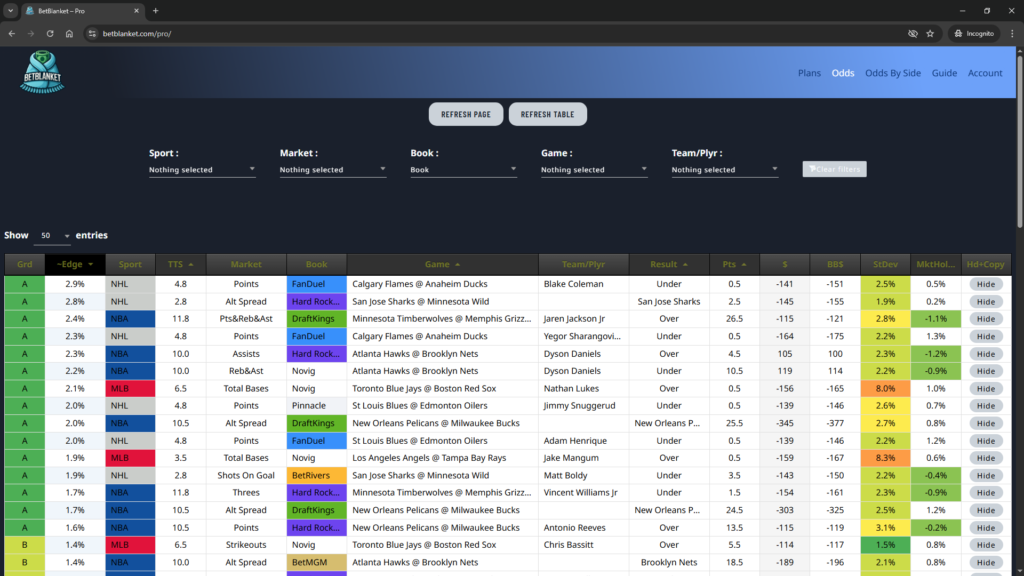View site information icon in address bar

[92, 33]
